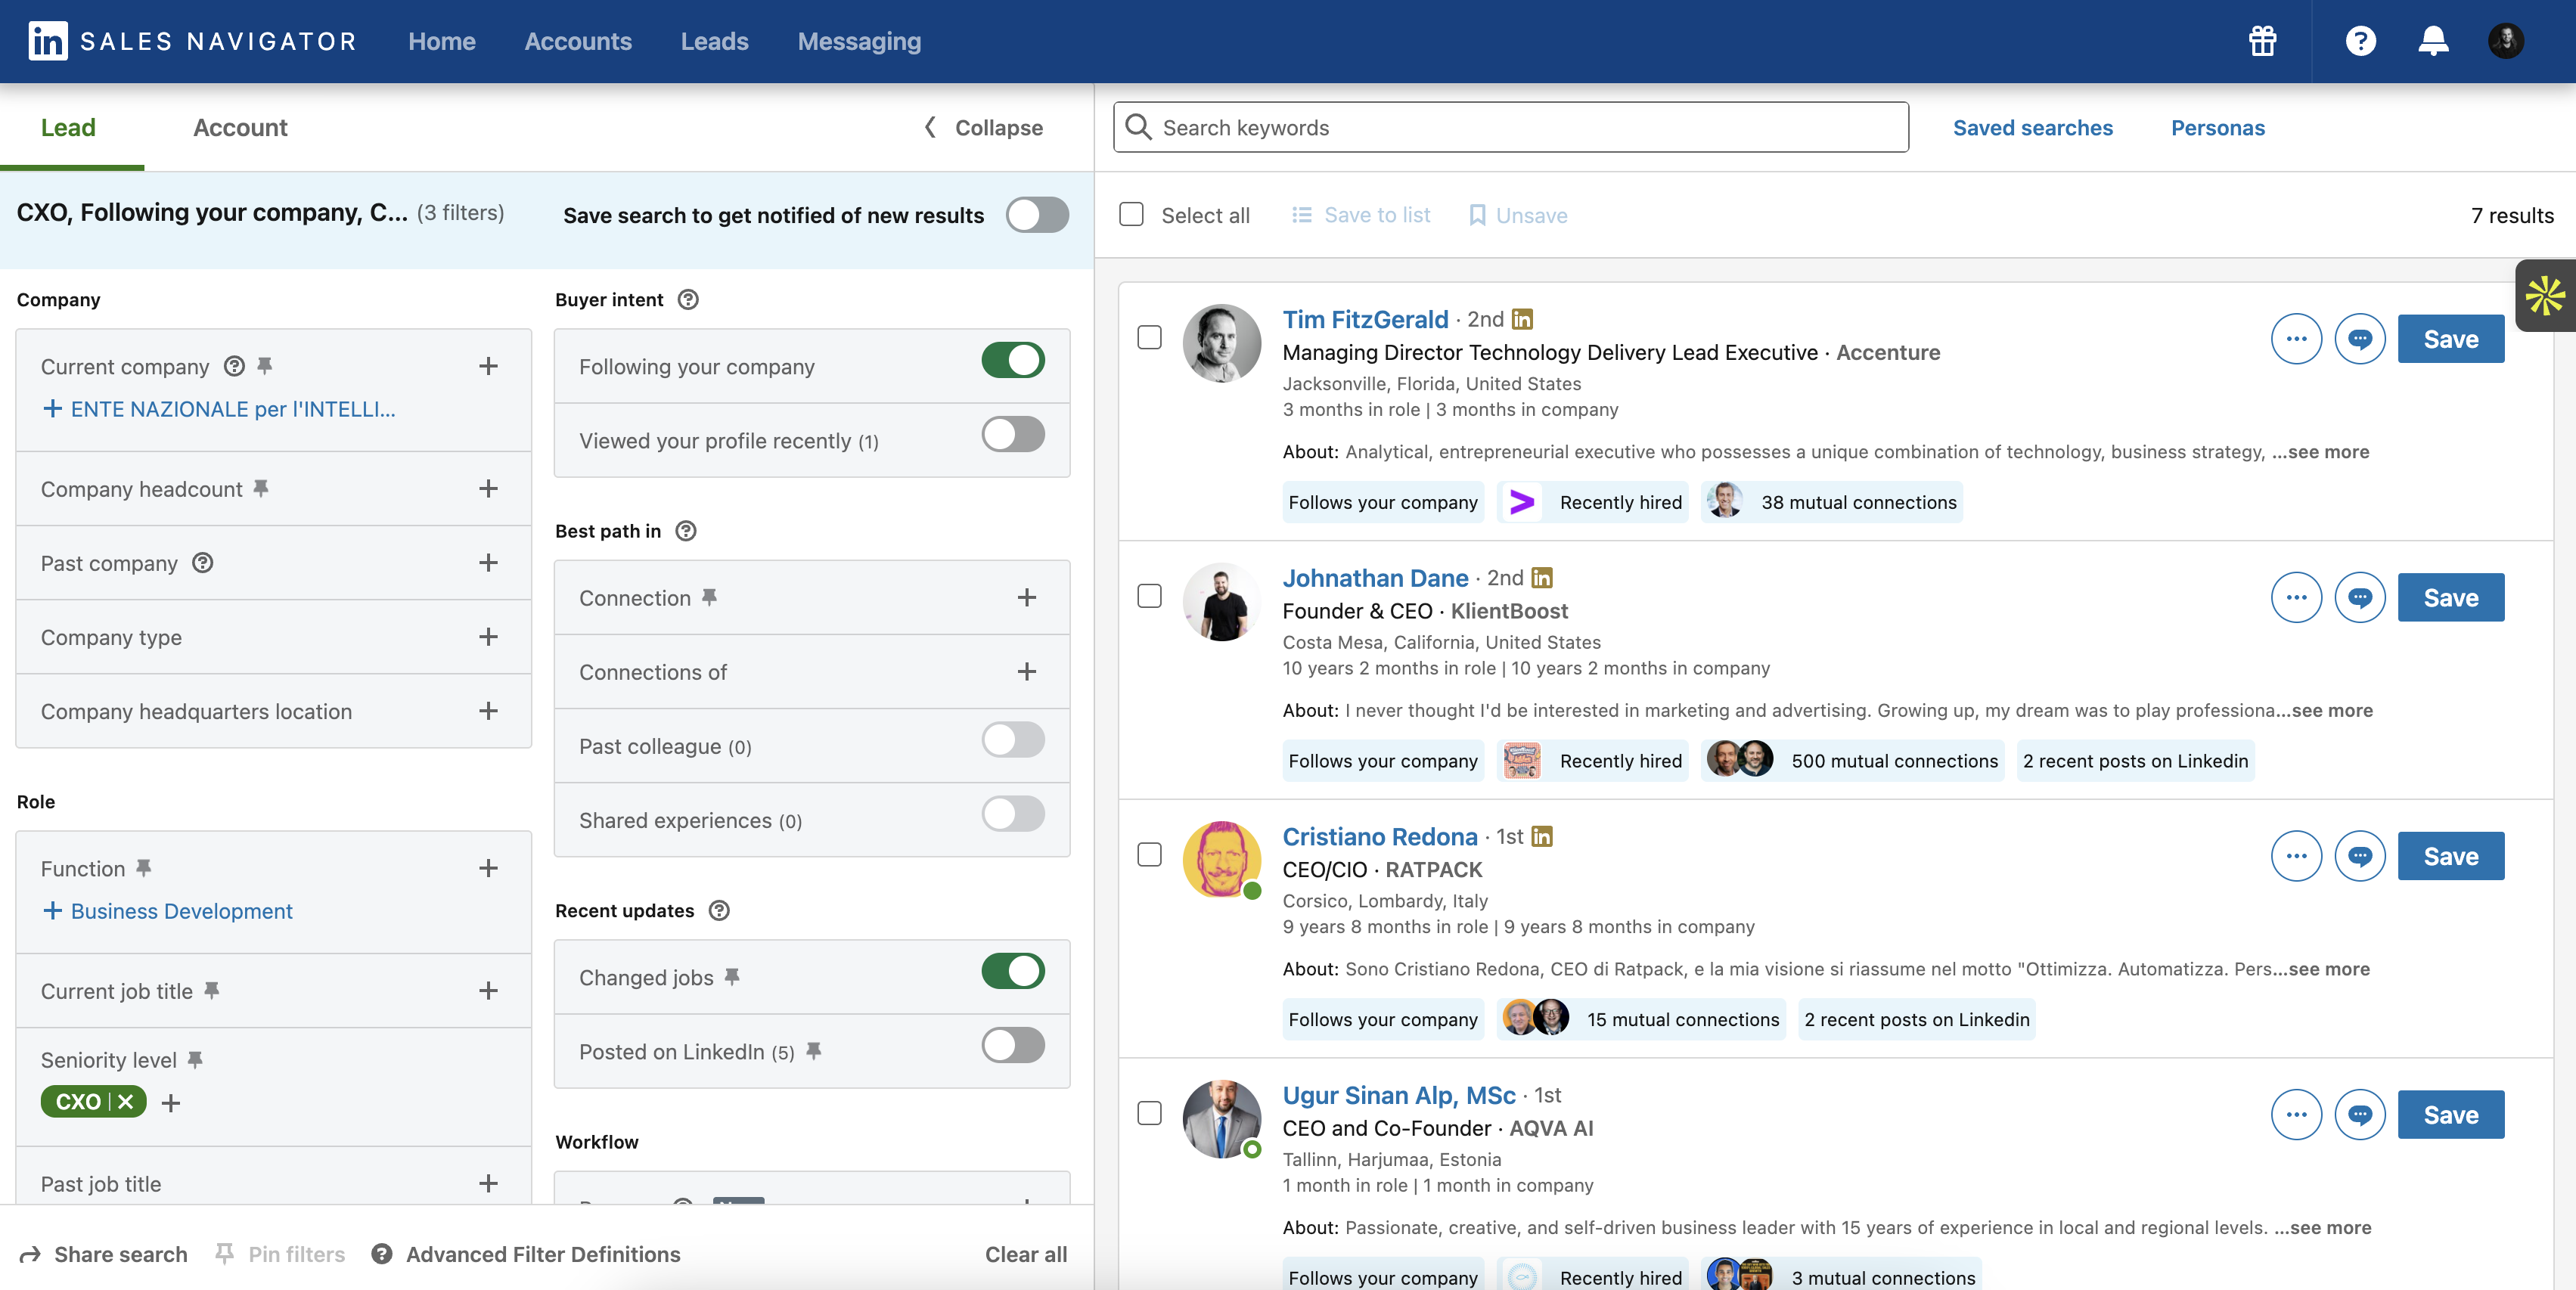2576x1290 pixels.
Task: Select Johnathan Dane's checkbox
Action: click(x=1150, y=597)
